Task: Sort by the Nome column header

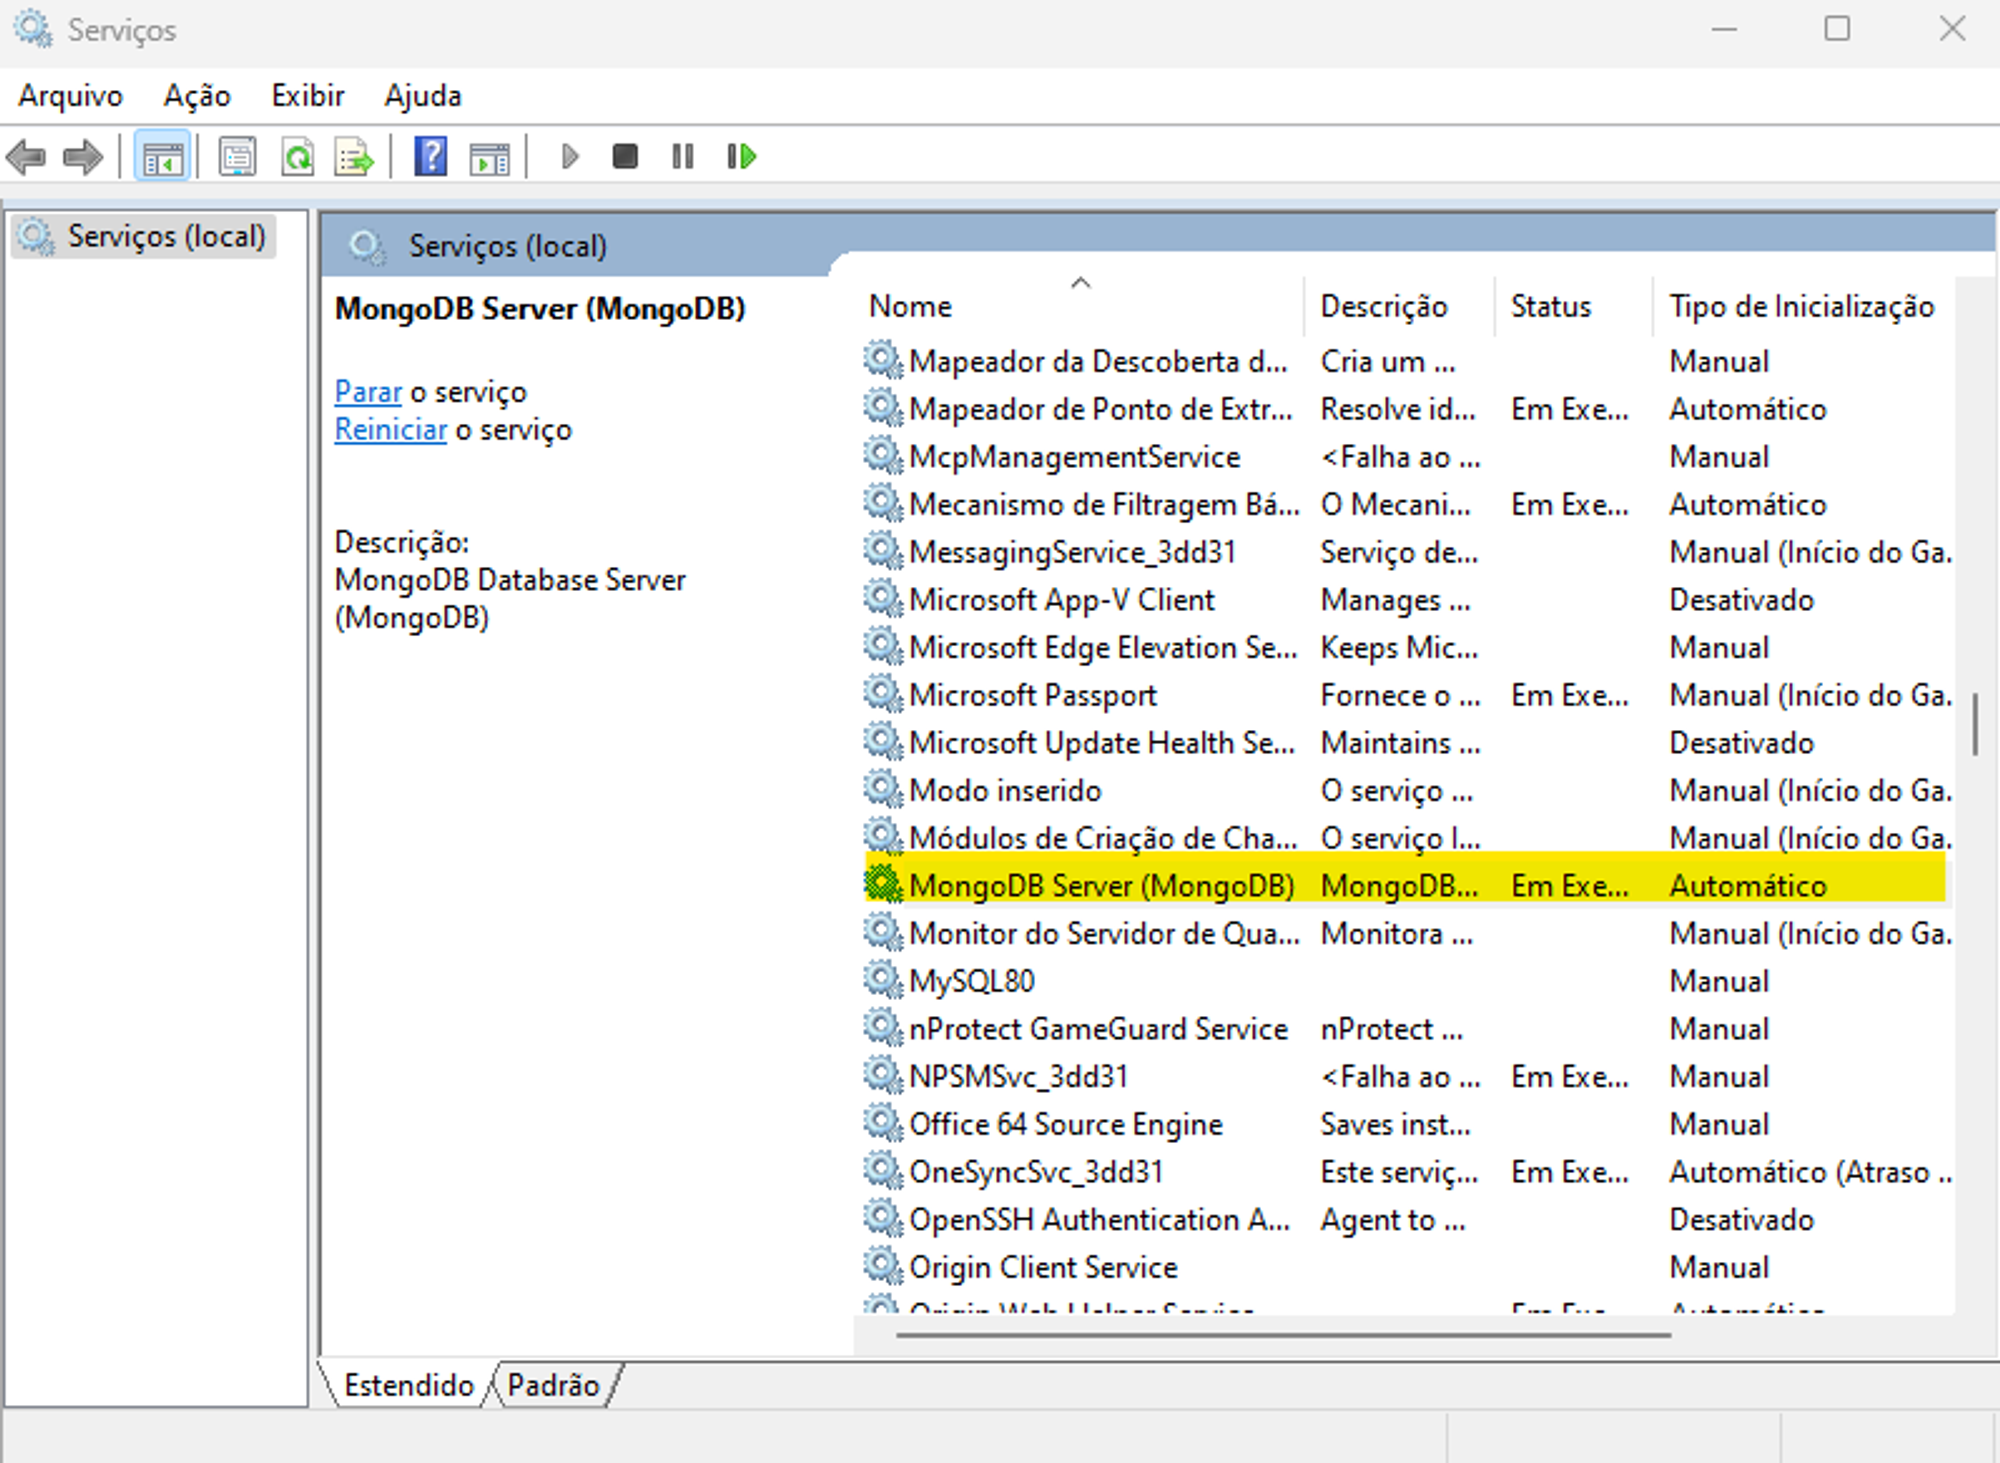Action: tap(910, 306)
